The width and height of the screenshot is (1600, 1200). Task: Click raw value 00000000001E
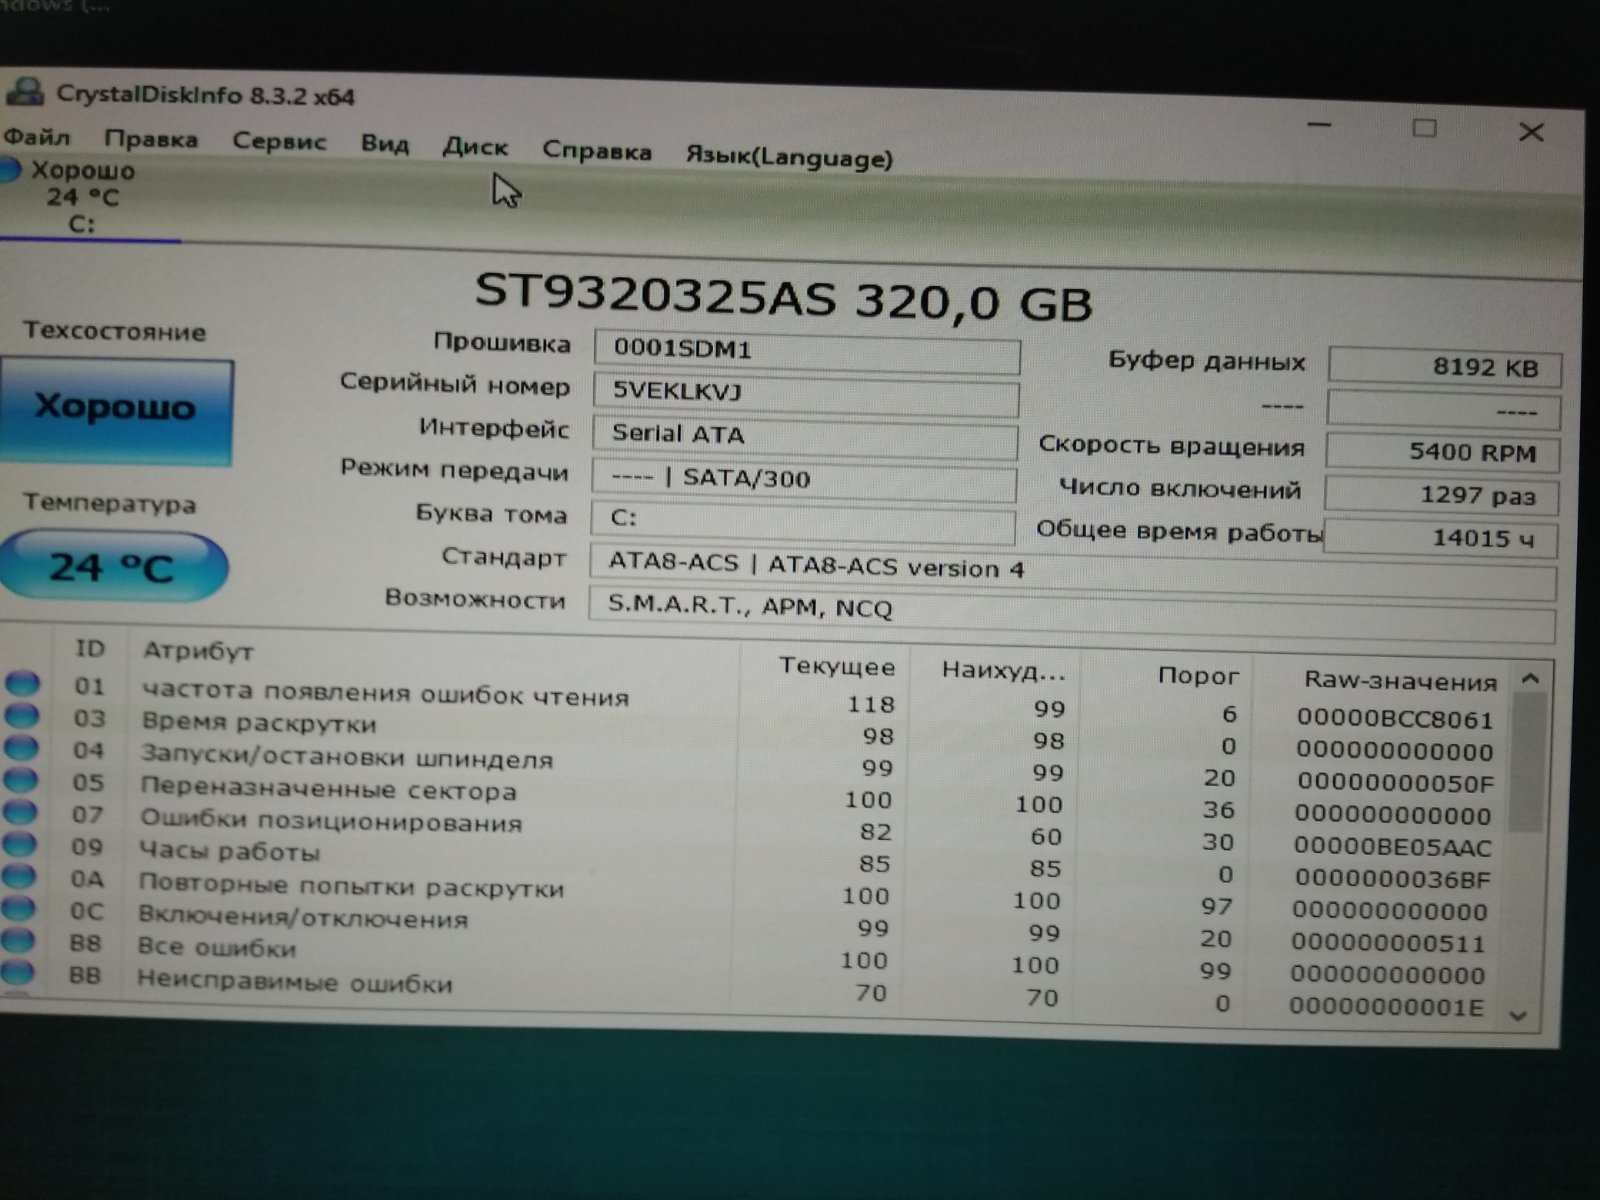coord(1387,1007)
